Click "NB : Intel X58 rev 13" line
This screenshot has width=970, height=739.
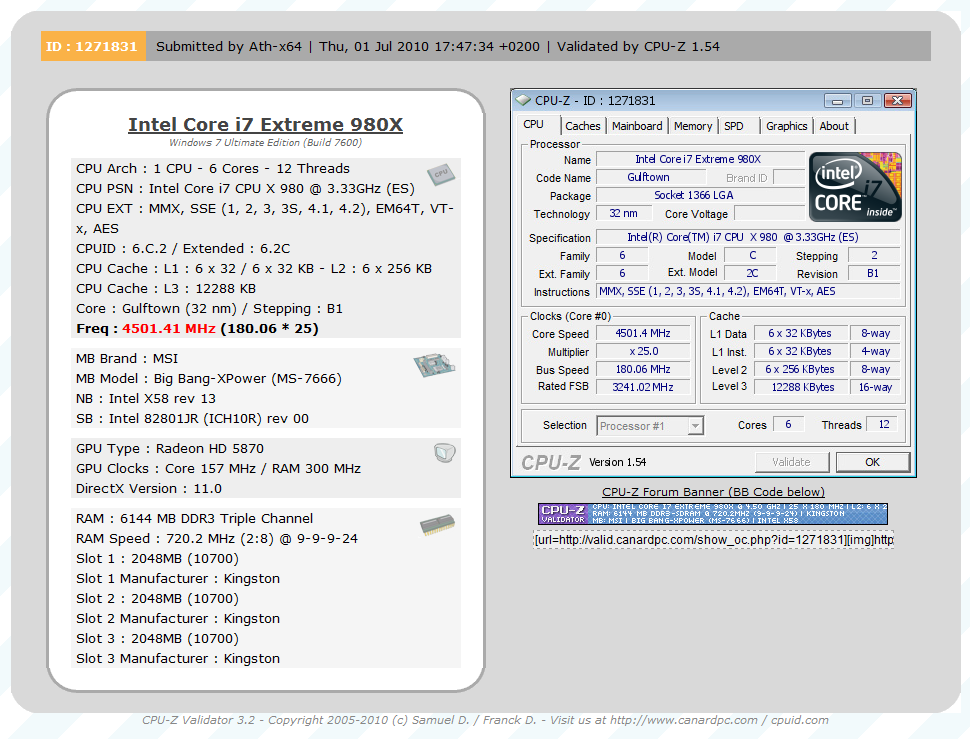[146, 398]
